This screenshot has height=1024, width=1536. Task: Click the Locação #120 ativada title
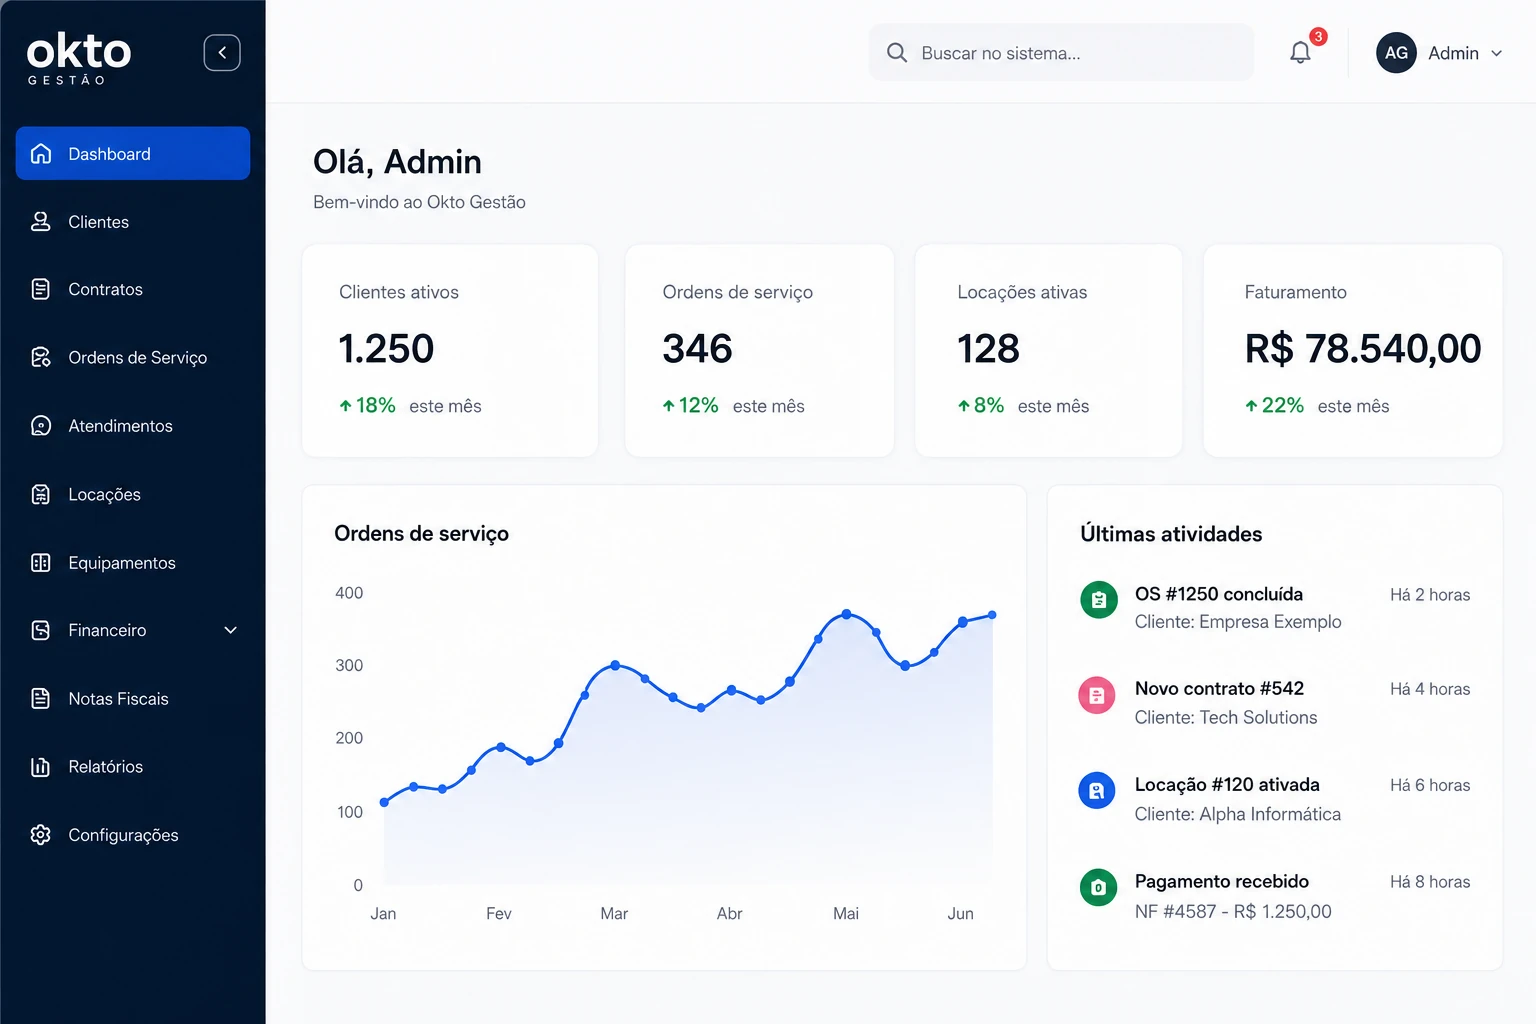click(1227, 785)
